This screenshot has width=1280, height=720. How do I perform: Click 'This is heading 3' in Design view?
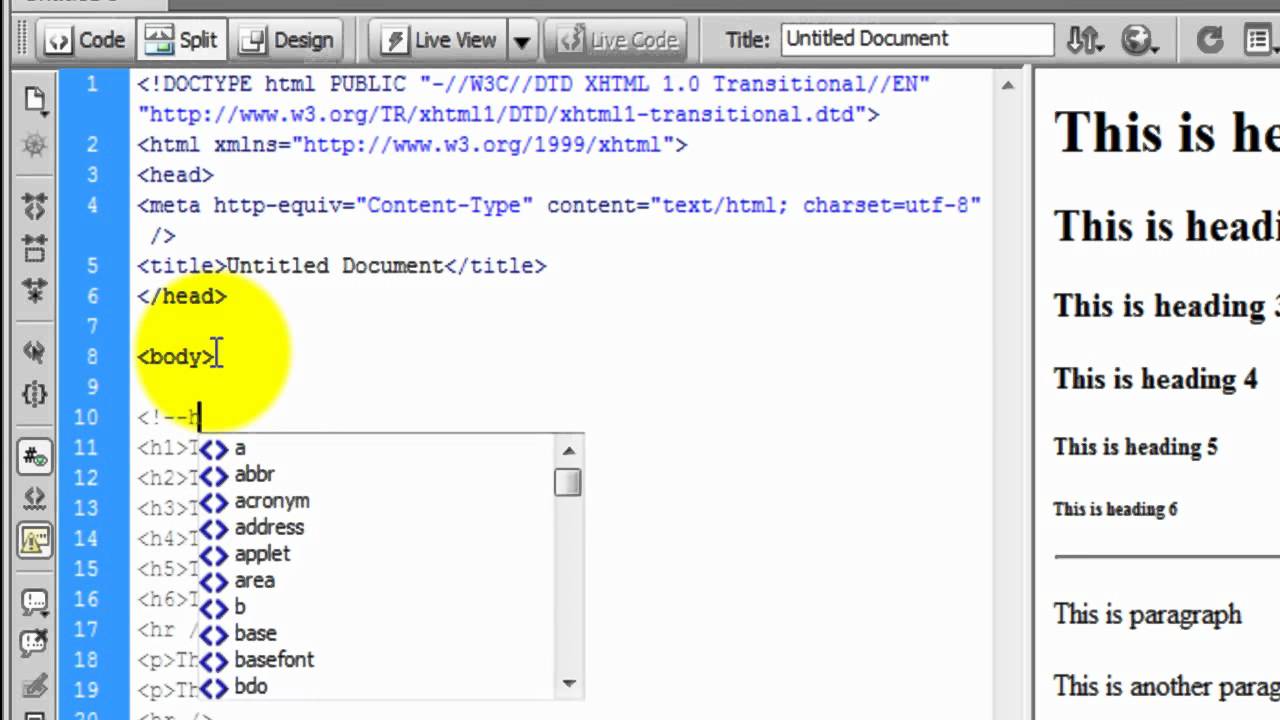[x=1166, y=306]
